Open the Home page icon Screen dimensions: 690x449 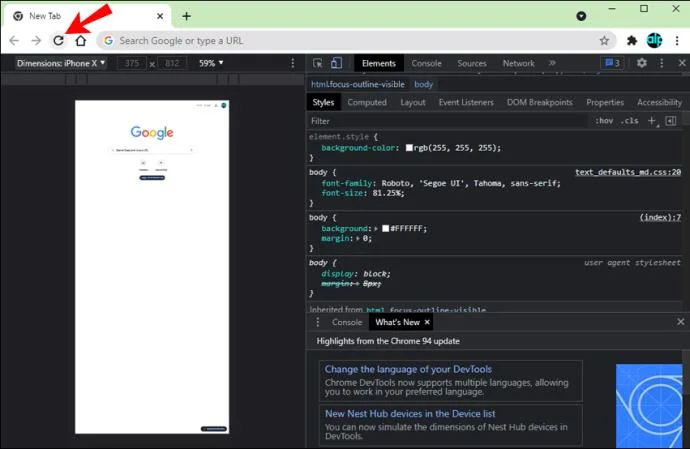tap(81, 40)
